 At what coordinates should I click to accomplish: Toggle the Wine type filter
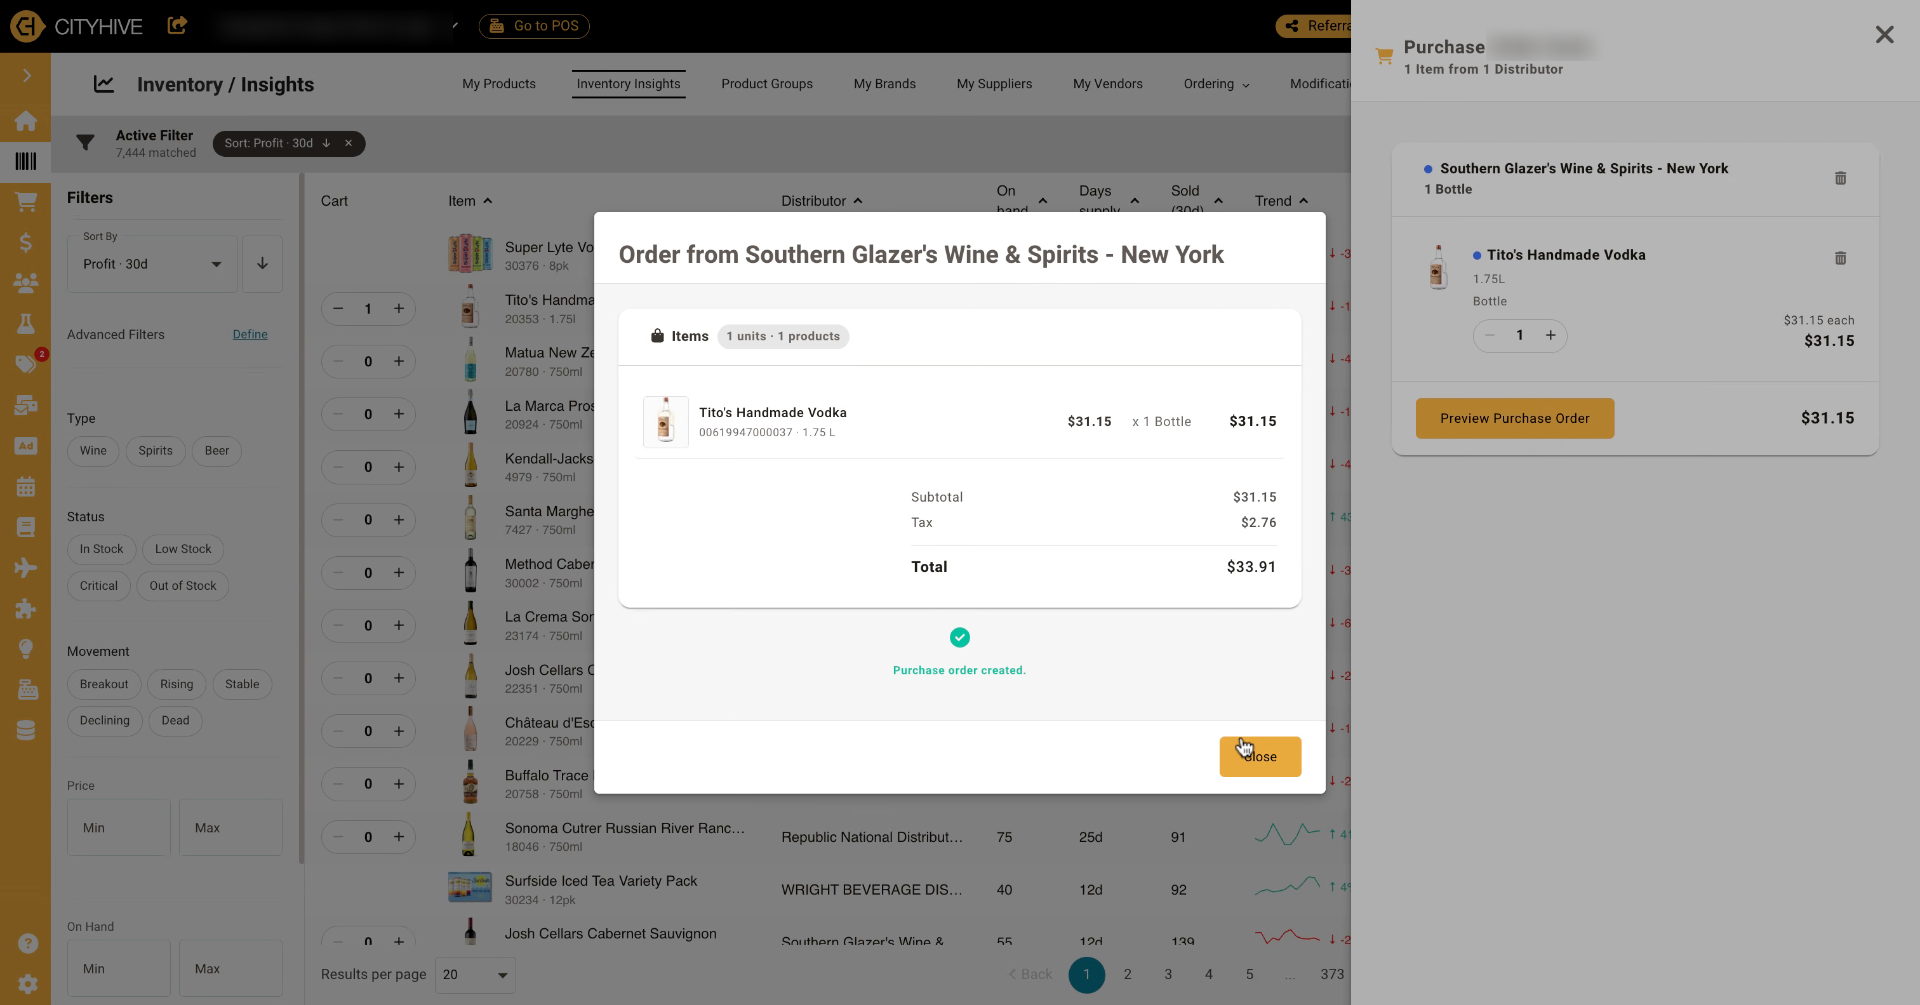[x=93, y=451]
